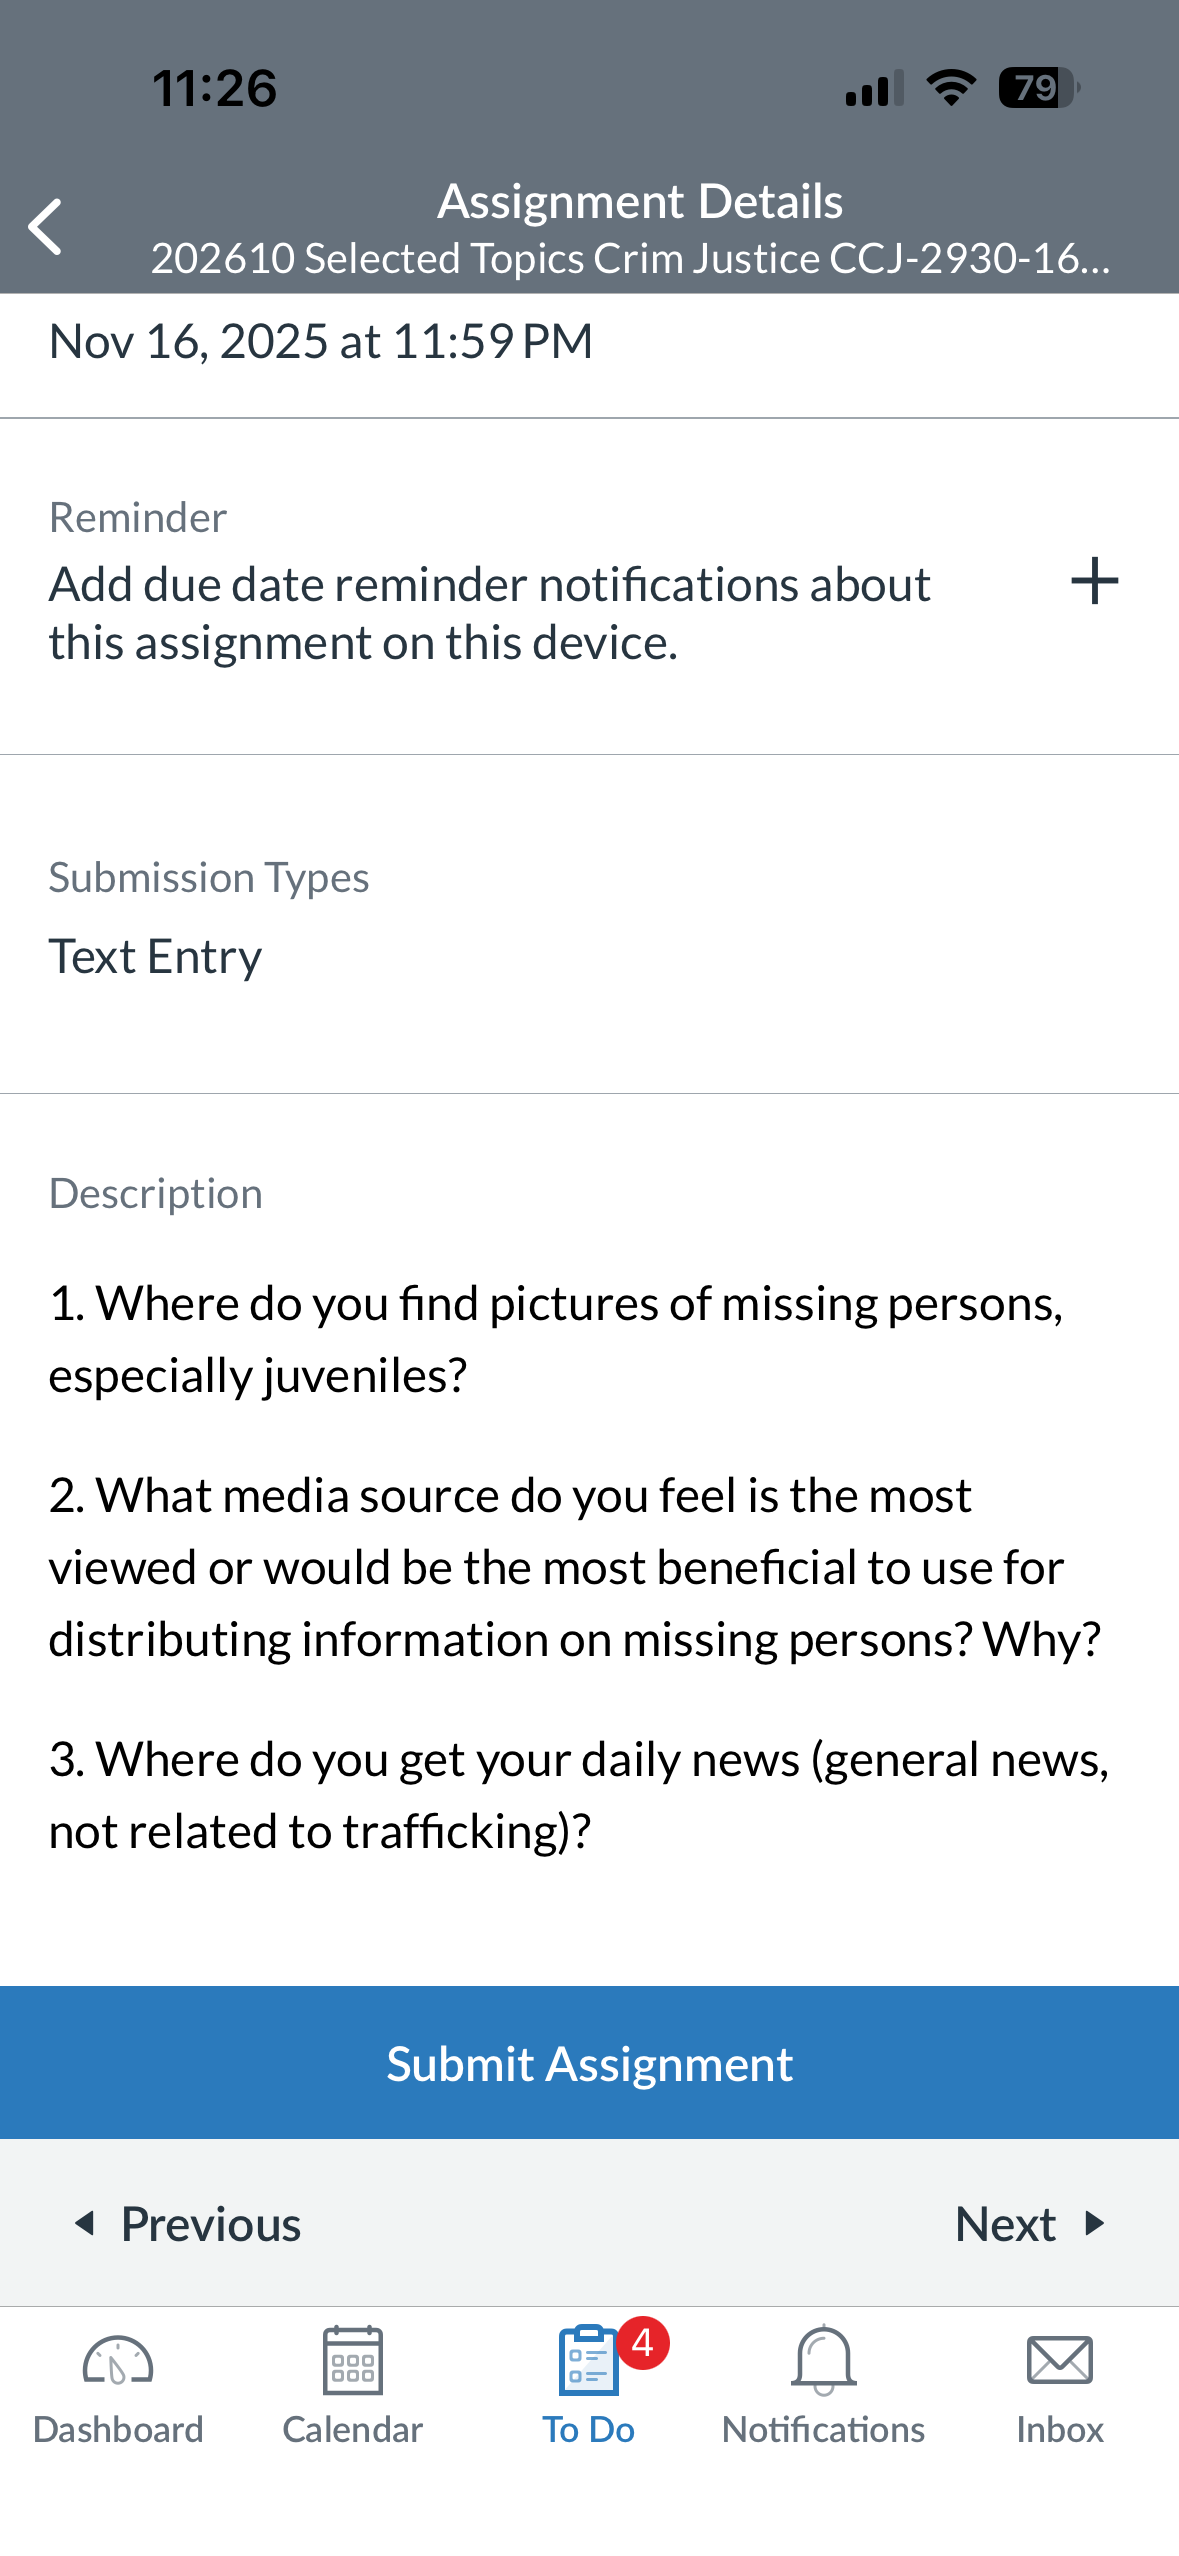Tap the battery indicator in status bar
Image resolution: width=1179 pixels, height=2556 pixels.
1039,88
